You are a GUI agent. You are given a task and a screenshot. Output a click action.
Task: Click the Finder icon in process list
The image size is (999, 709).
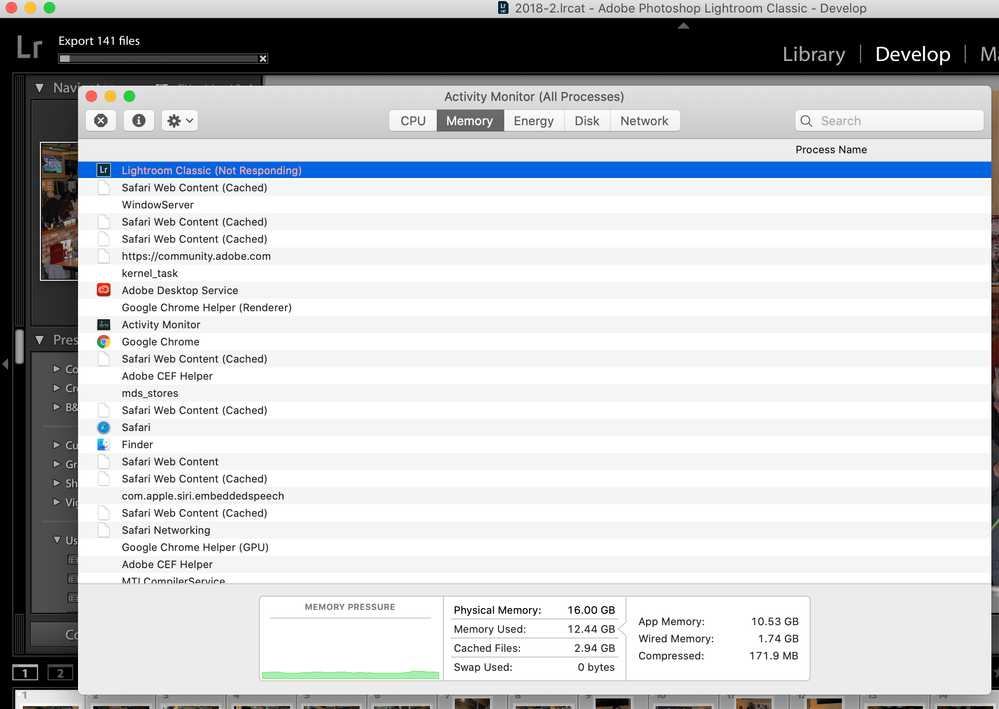pos(103,445)
